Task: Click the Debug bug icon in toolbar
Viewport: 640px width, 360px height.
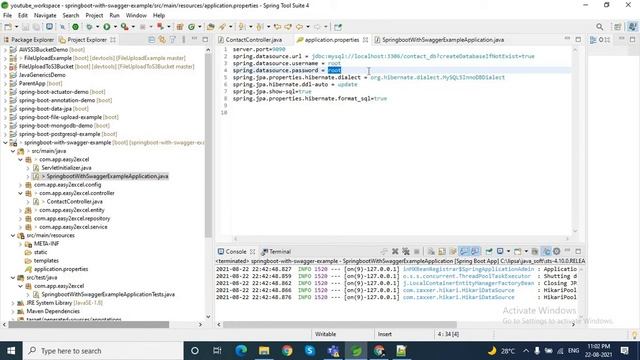Action: click(89, 27)
